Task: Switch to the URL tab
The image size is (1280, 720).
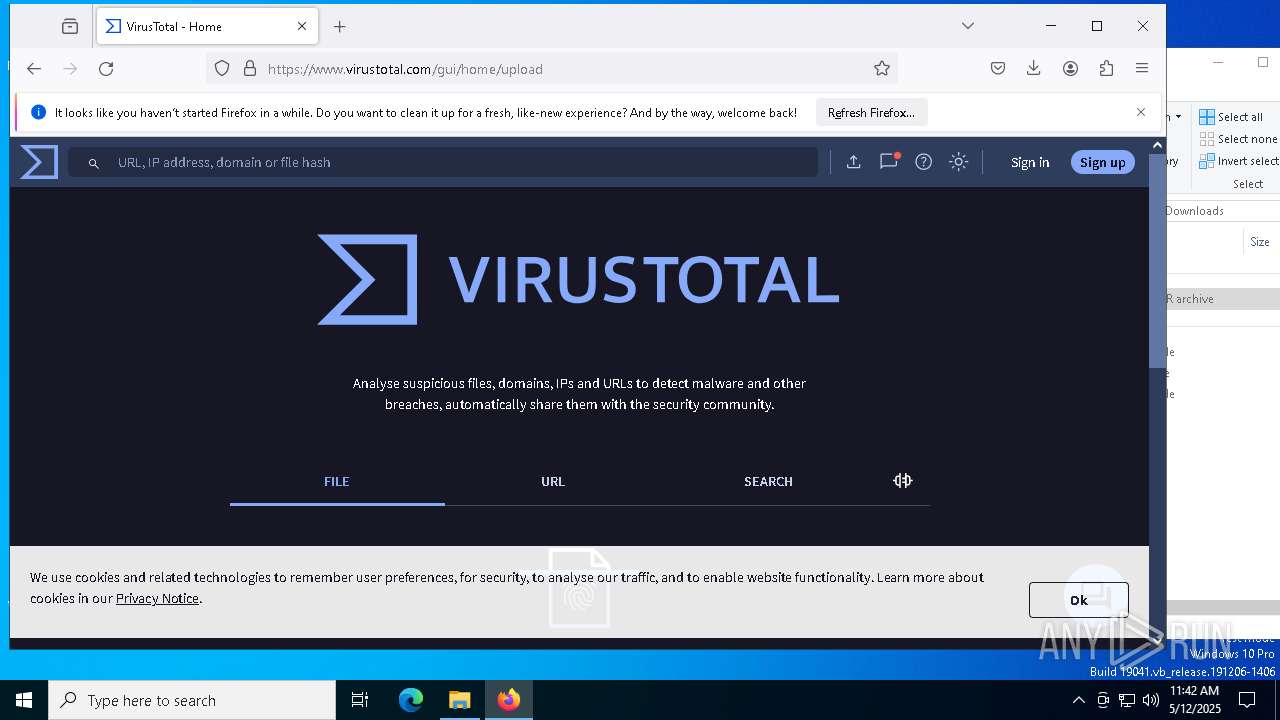Action: tap(553, 482)
